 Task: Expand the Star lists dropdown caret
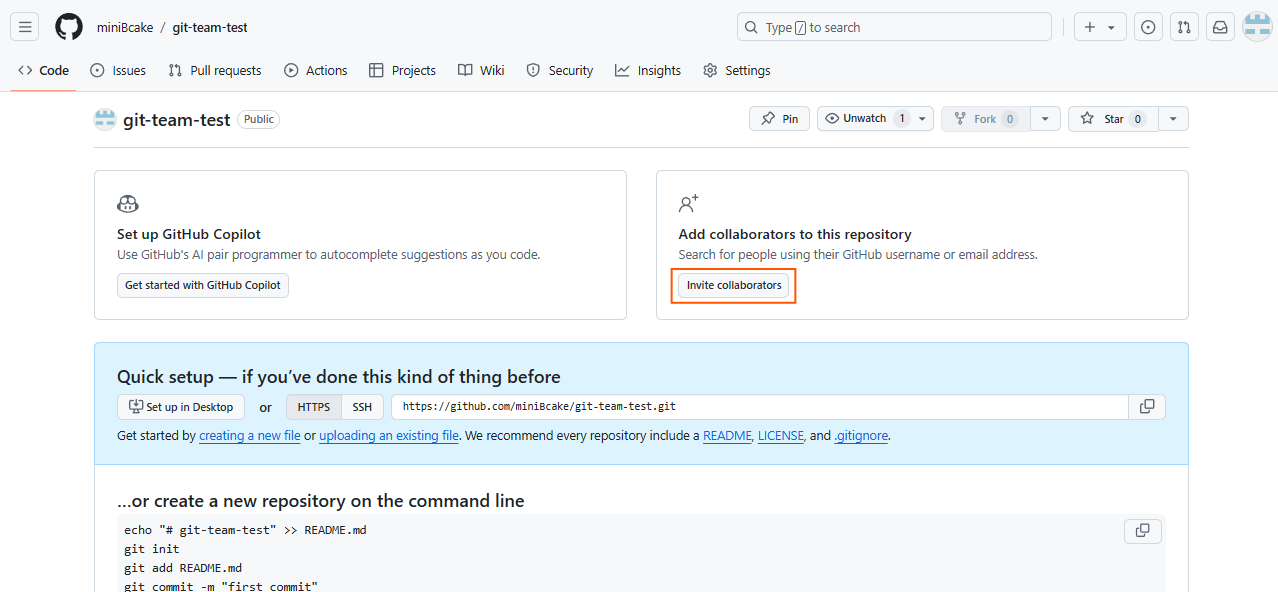pos(1174,119)
